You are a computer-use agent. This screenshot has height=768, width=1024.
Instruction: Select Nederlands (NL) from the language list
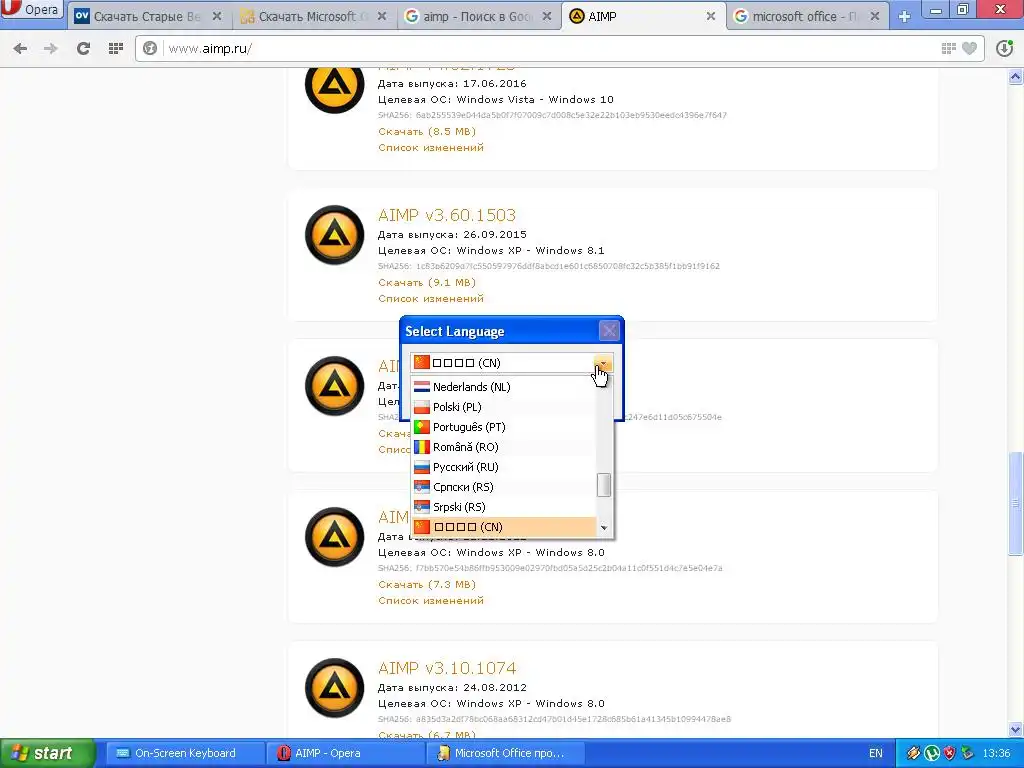tap(504, 387)
